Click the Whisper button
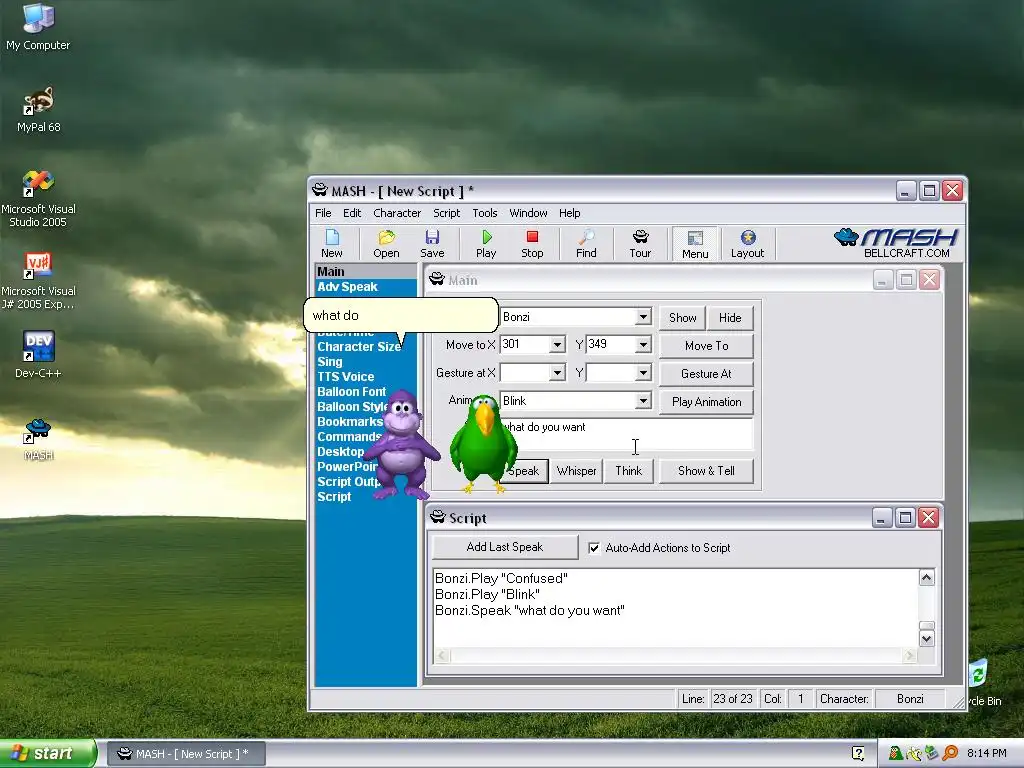 (576, 471)
